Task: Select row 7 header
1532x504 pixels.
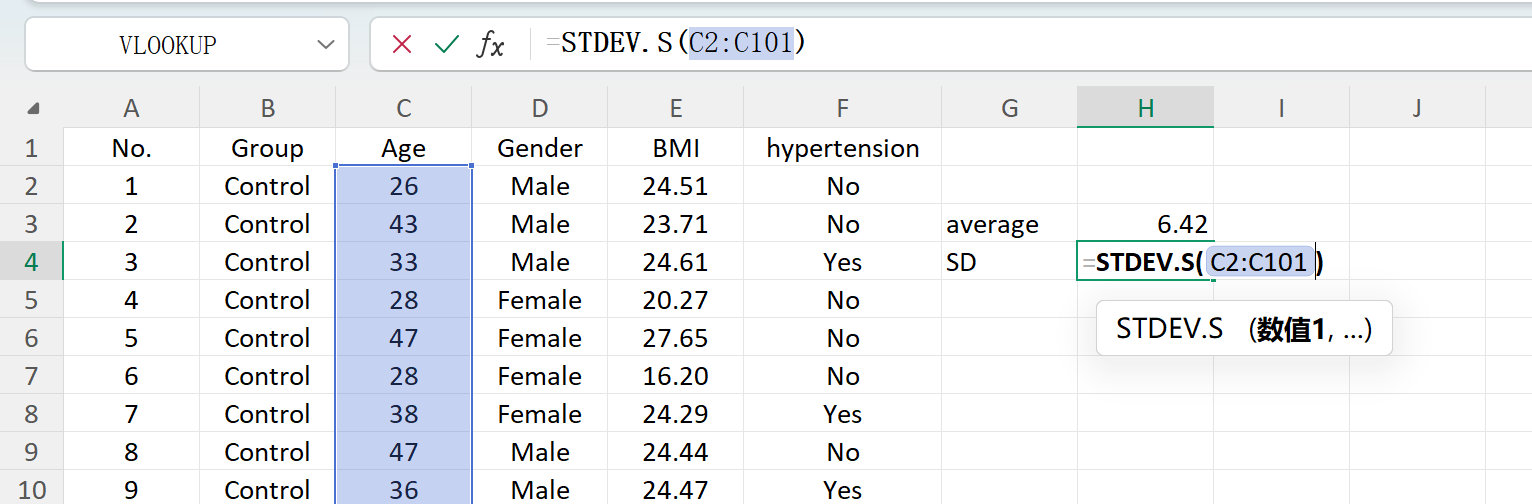Action: click(x=31, y=376)
